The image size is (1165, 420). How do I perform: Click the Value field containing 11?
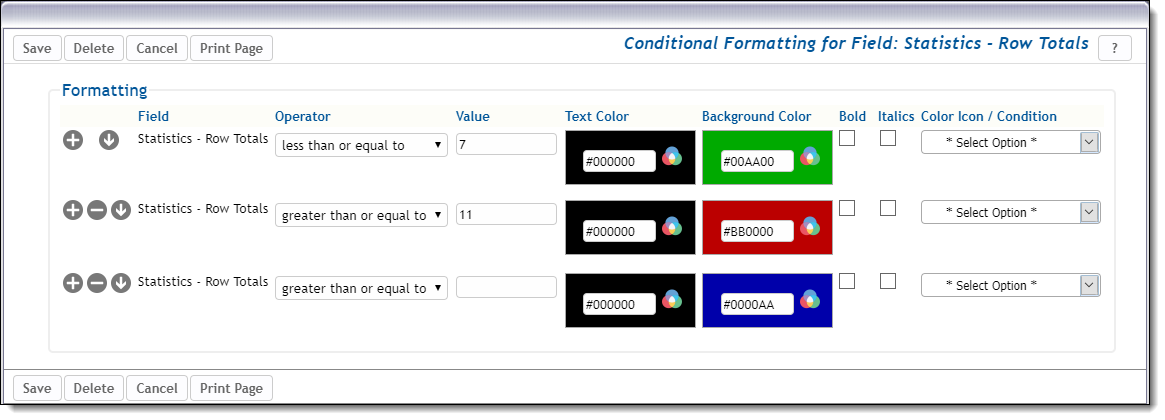(x=506, y=214)
